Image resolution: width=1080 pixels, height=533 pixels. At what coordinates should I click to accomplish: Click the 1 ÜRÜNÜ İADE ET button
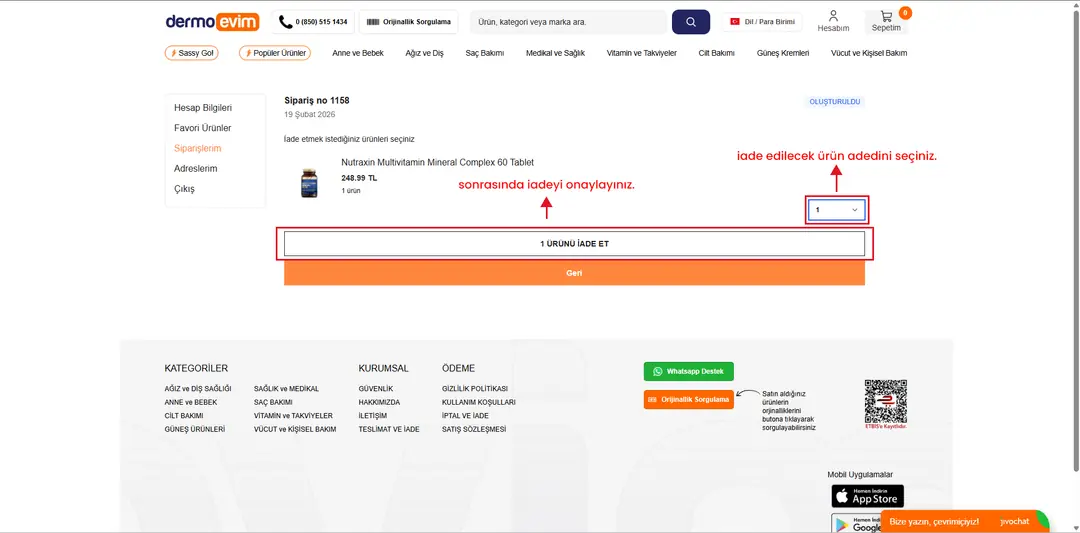point(574,244)
